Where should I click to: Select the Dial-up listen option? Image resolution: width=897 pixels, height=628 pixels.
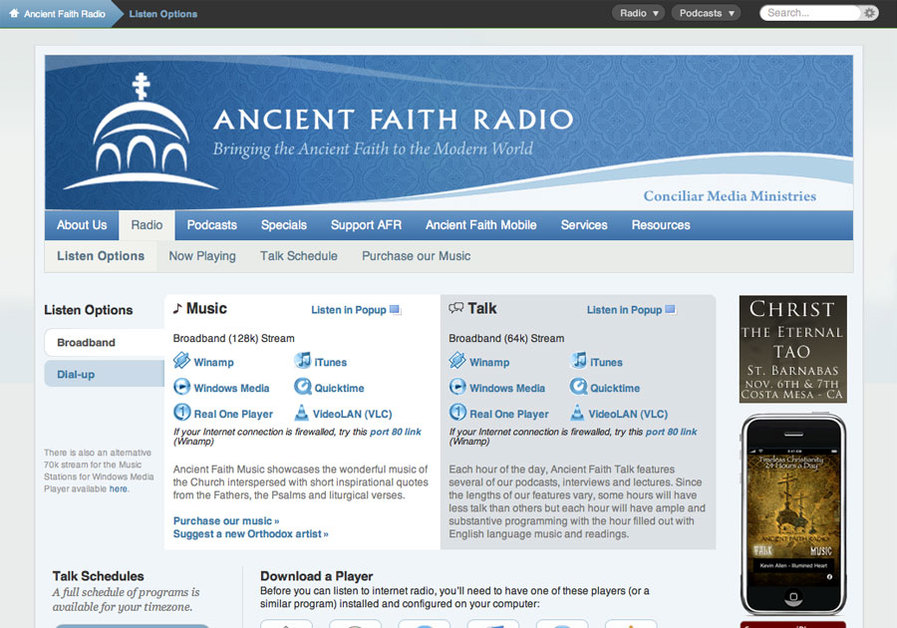(x=104, y=374)
